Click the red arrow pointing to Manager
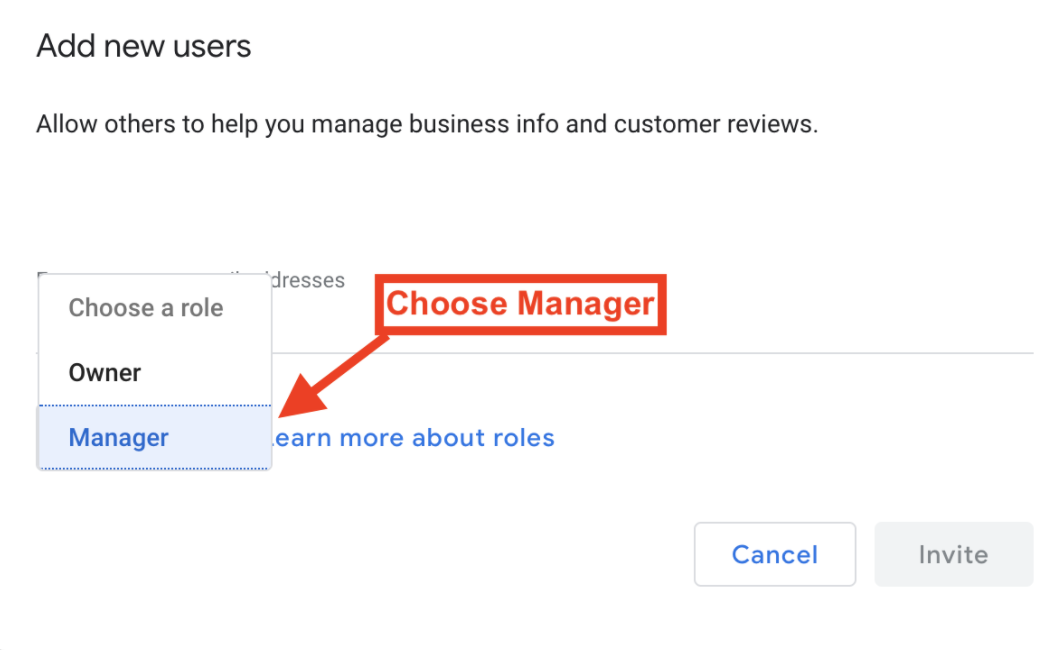 coord(332,378)
